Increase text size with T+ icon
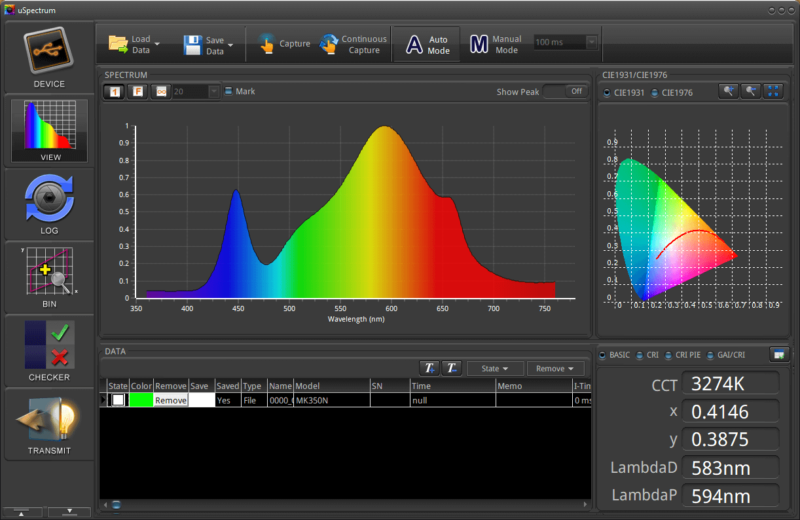800x520 pixels. (430, 368)
